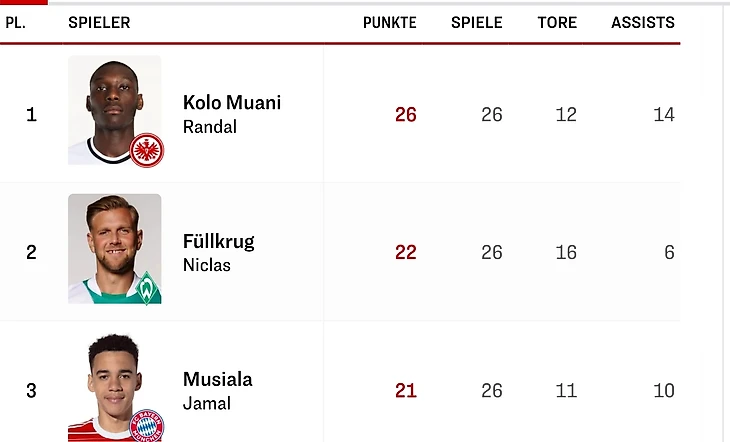Screen dimensions: 730x442
Task: Click the Pl. column header
Action: pyautogui.click(x=15, y=22)
